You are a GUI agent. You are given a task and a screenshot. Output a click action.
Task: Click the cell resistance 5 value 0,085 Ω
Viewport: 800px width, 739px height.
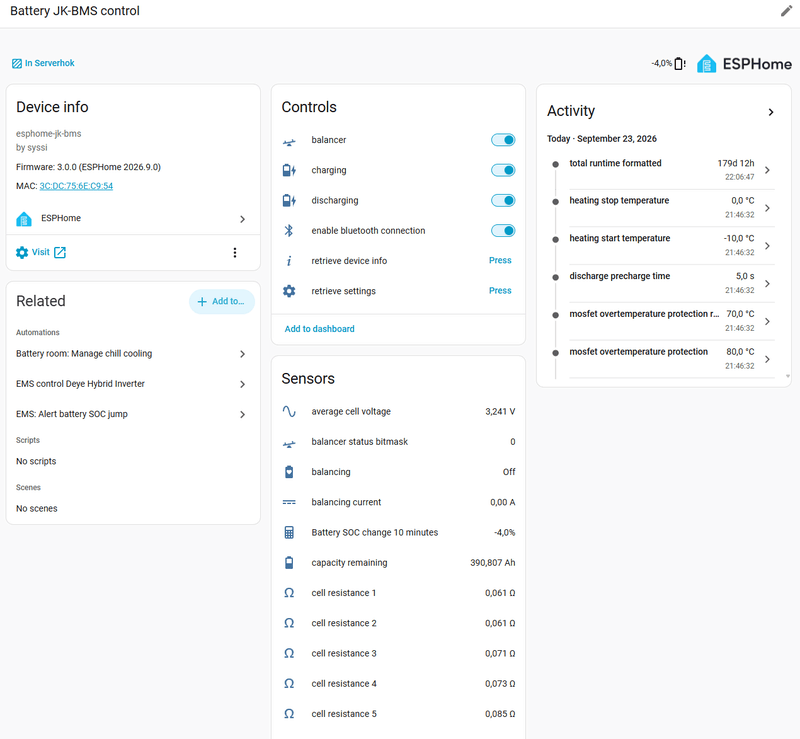(x=500, y=714)
